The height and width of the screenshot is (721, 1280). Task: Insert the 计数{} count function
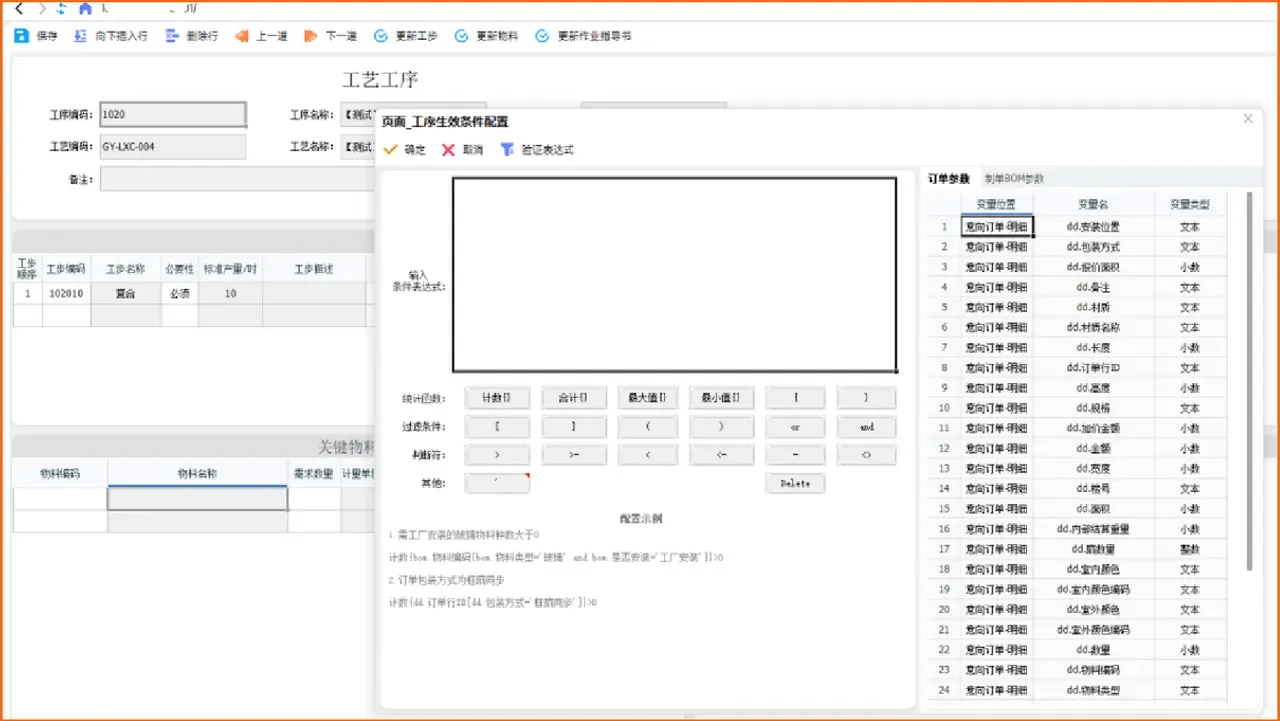(496, 398)
